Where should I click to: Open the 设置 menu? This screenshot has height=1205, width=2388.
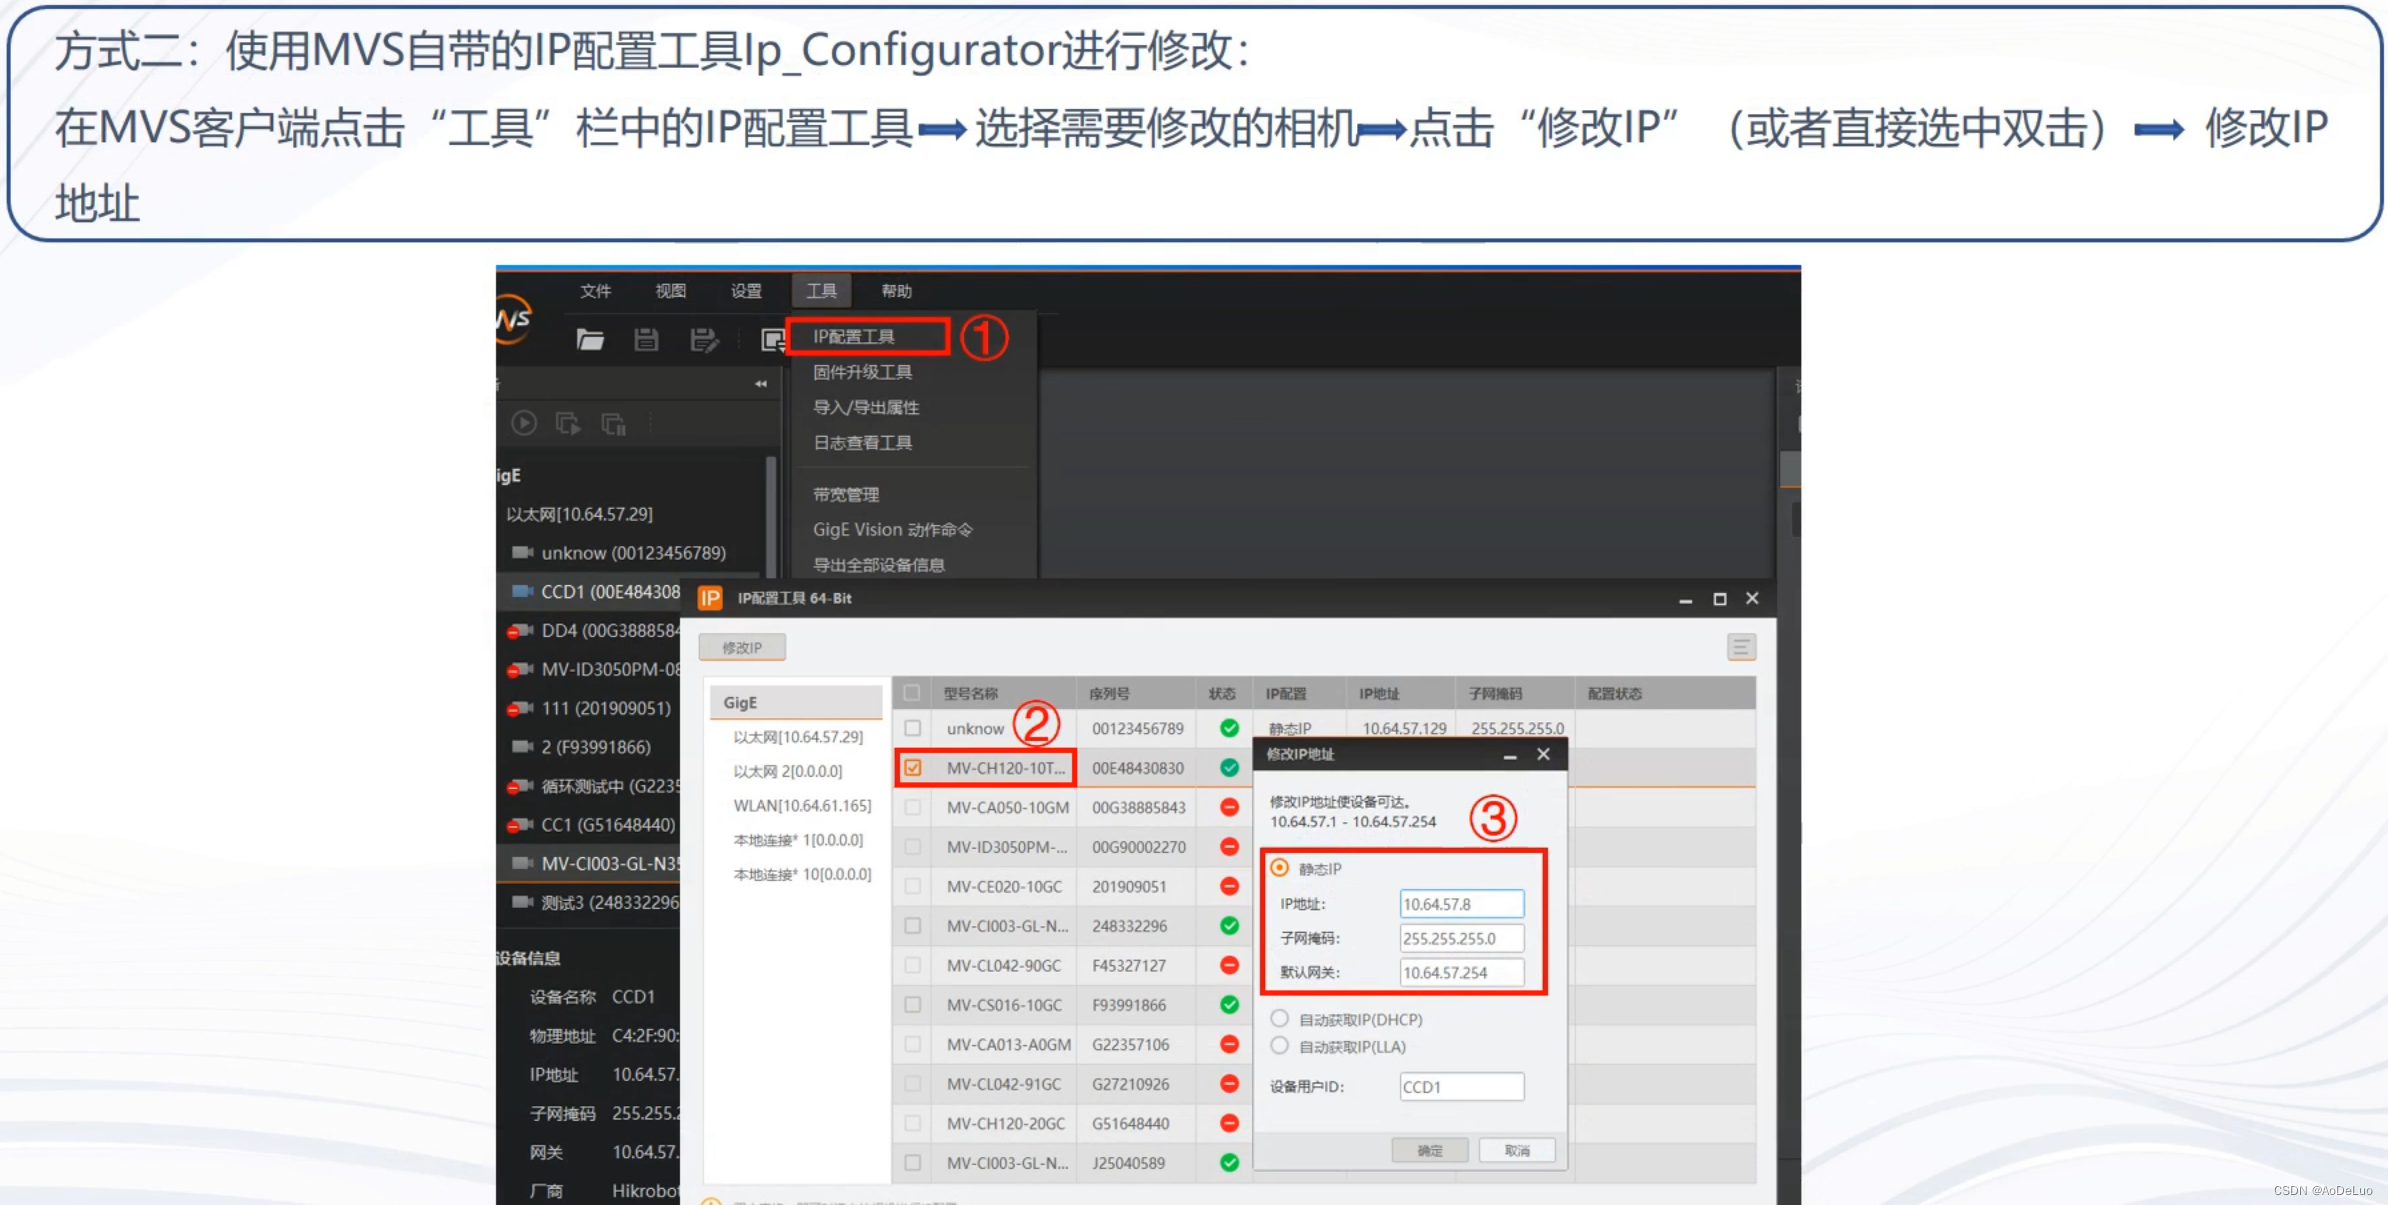click(746, 291)
